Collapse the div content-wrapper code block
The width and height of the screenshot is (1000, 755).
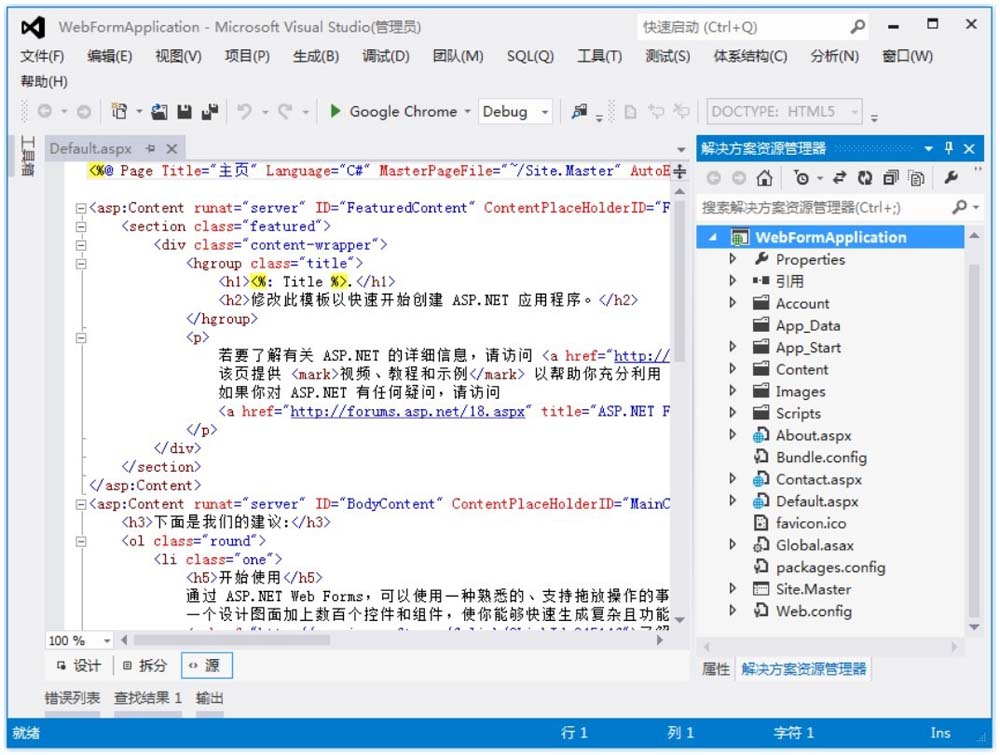point(81,245)
